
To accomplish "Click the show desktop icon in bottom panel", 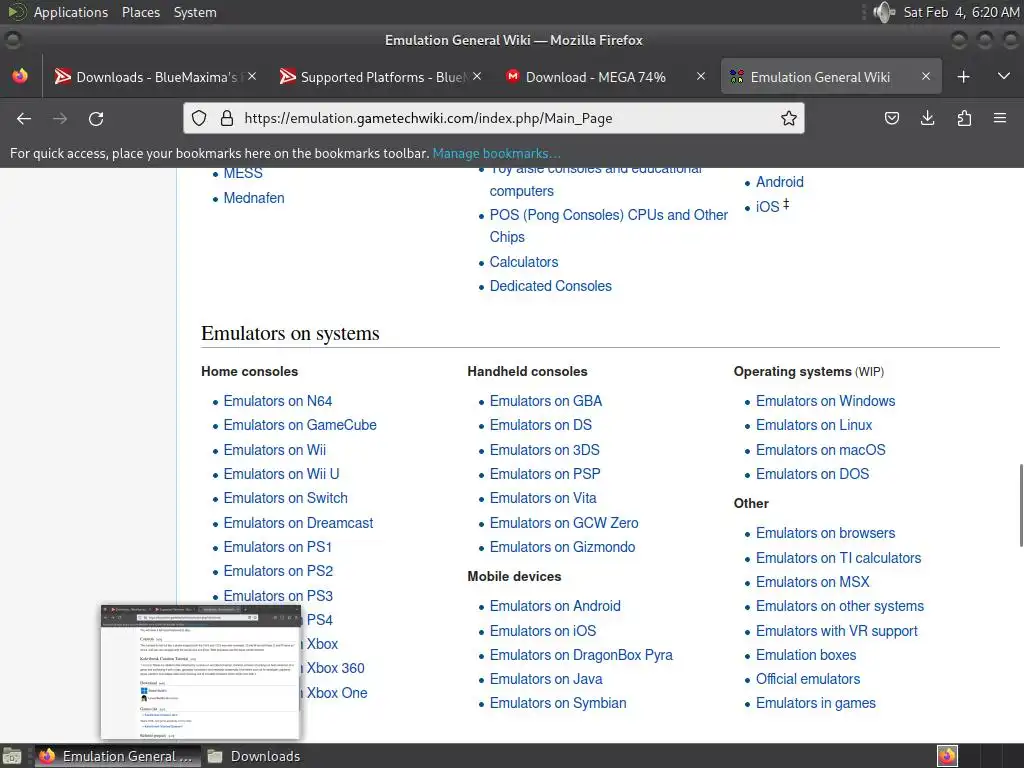I will click(x=12, y=756).
